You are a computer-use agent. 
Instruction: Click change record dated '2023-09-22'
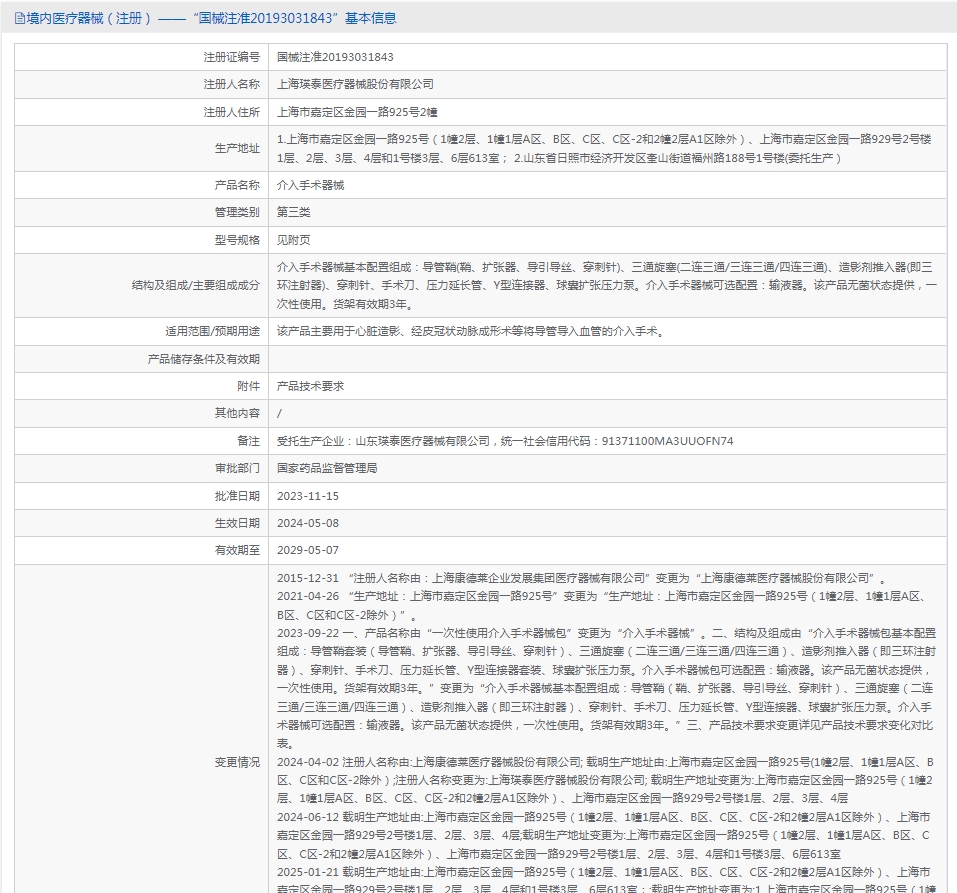[x=607, y=689]
